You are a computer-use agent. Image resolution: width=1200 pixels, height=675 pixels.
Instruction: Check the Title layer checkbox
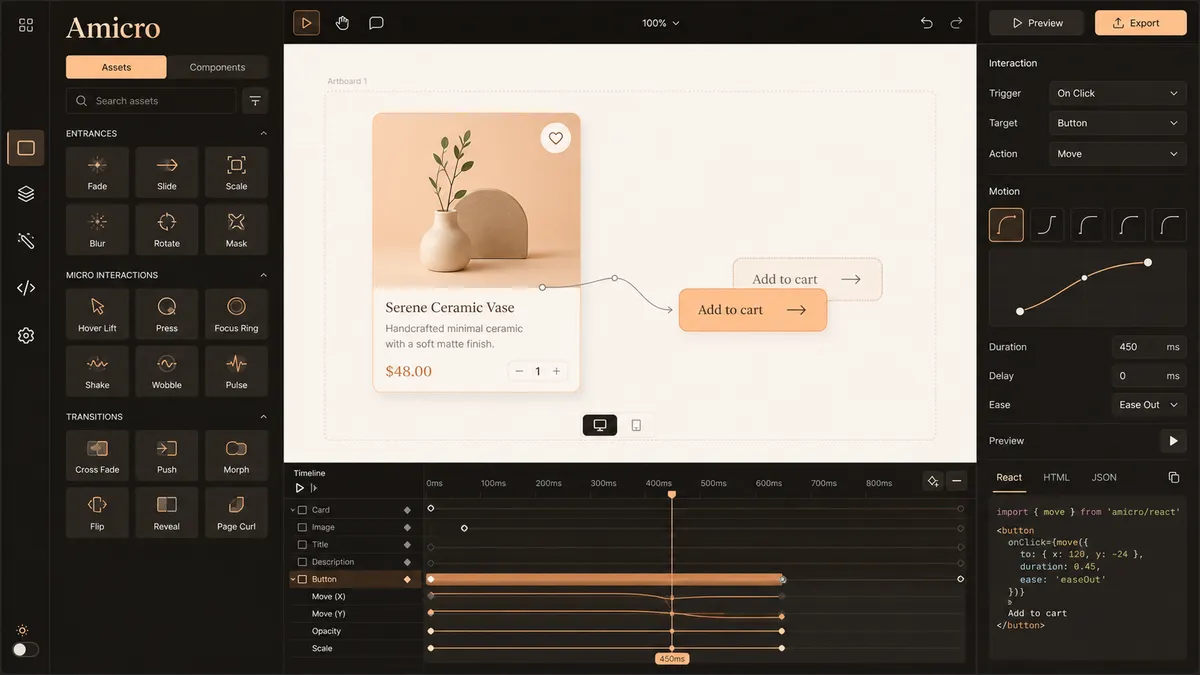click(303, 545)
